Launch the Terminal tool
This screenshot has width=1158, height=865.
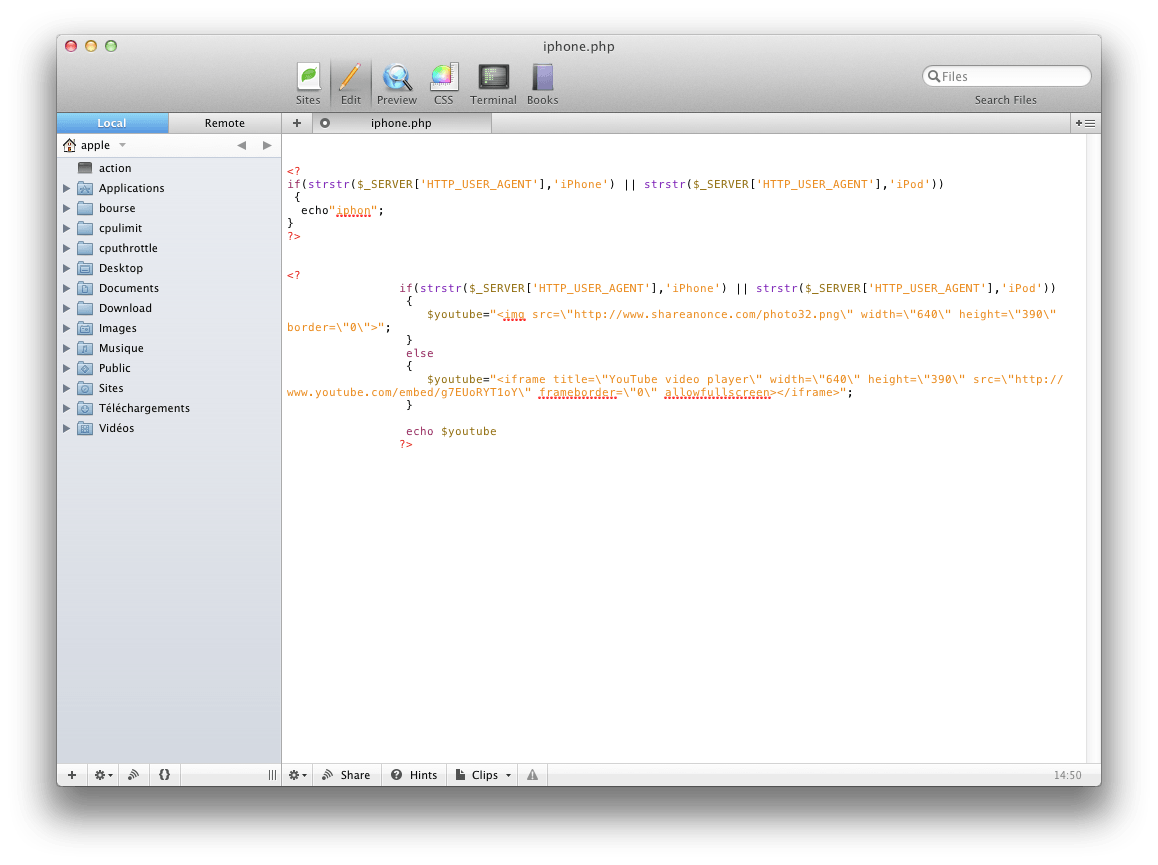pyautogui.click(x=493, y=84)
